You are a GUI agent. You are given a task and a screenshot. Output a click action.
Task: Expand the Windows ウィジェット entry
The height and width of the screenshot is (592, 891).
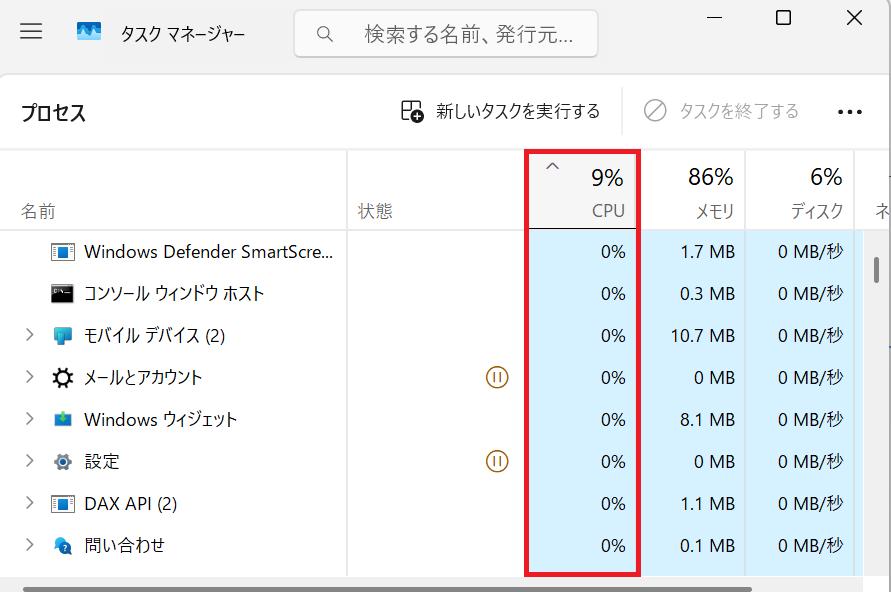click(27, 419)
